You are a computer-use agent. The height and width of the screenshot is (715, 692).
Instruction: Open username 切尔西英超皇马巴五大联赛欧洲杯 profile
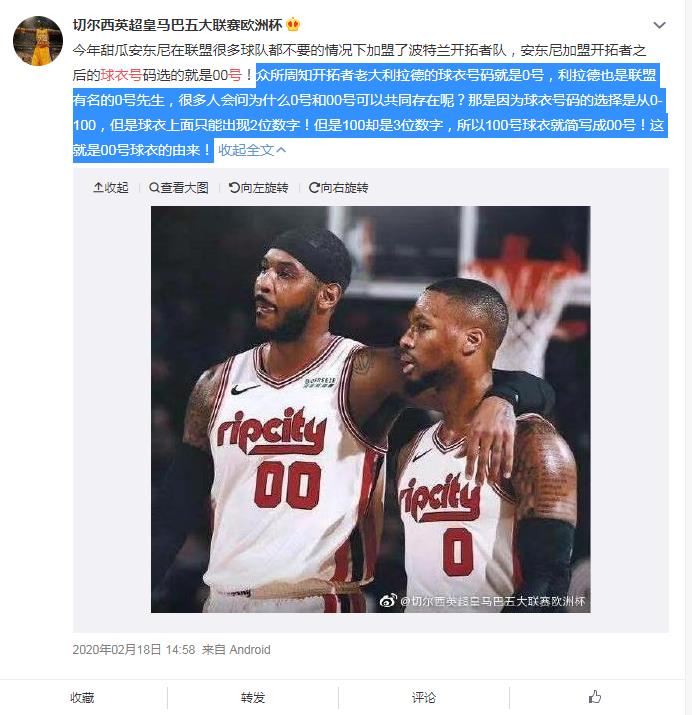pyautogui.click(x=177, y=25)
